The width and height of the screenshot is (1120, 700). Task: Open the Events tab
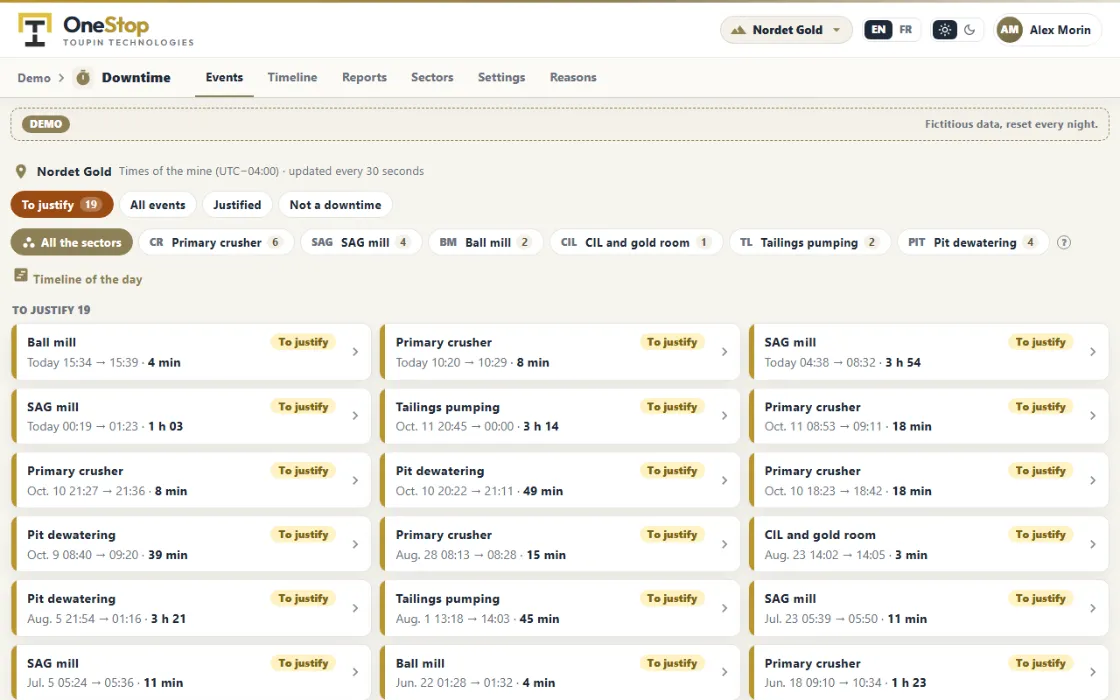point(224,77)
